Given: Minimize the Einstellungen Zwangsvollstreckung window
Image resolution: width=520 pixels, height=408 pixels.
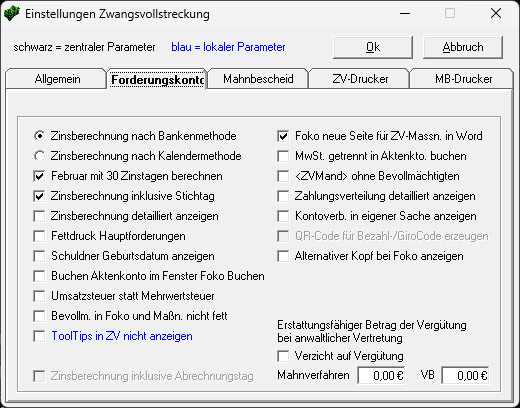Looking at the screenshot, I should pos(405,14).
